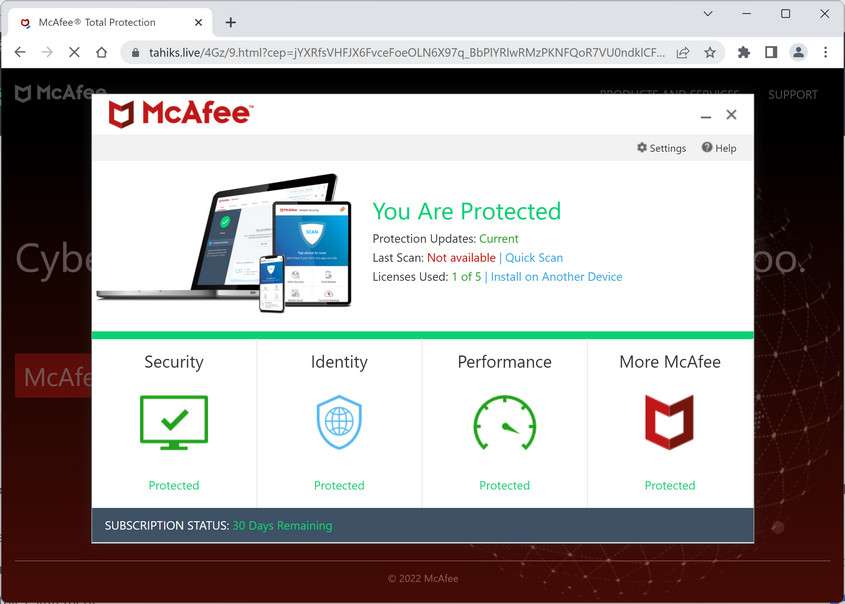Click the Performance gauge icon
Image resolution: width=845 pixels, height=604 pixels.
(x=504, y=423)
